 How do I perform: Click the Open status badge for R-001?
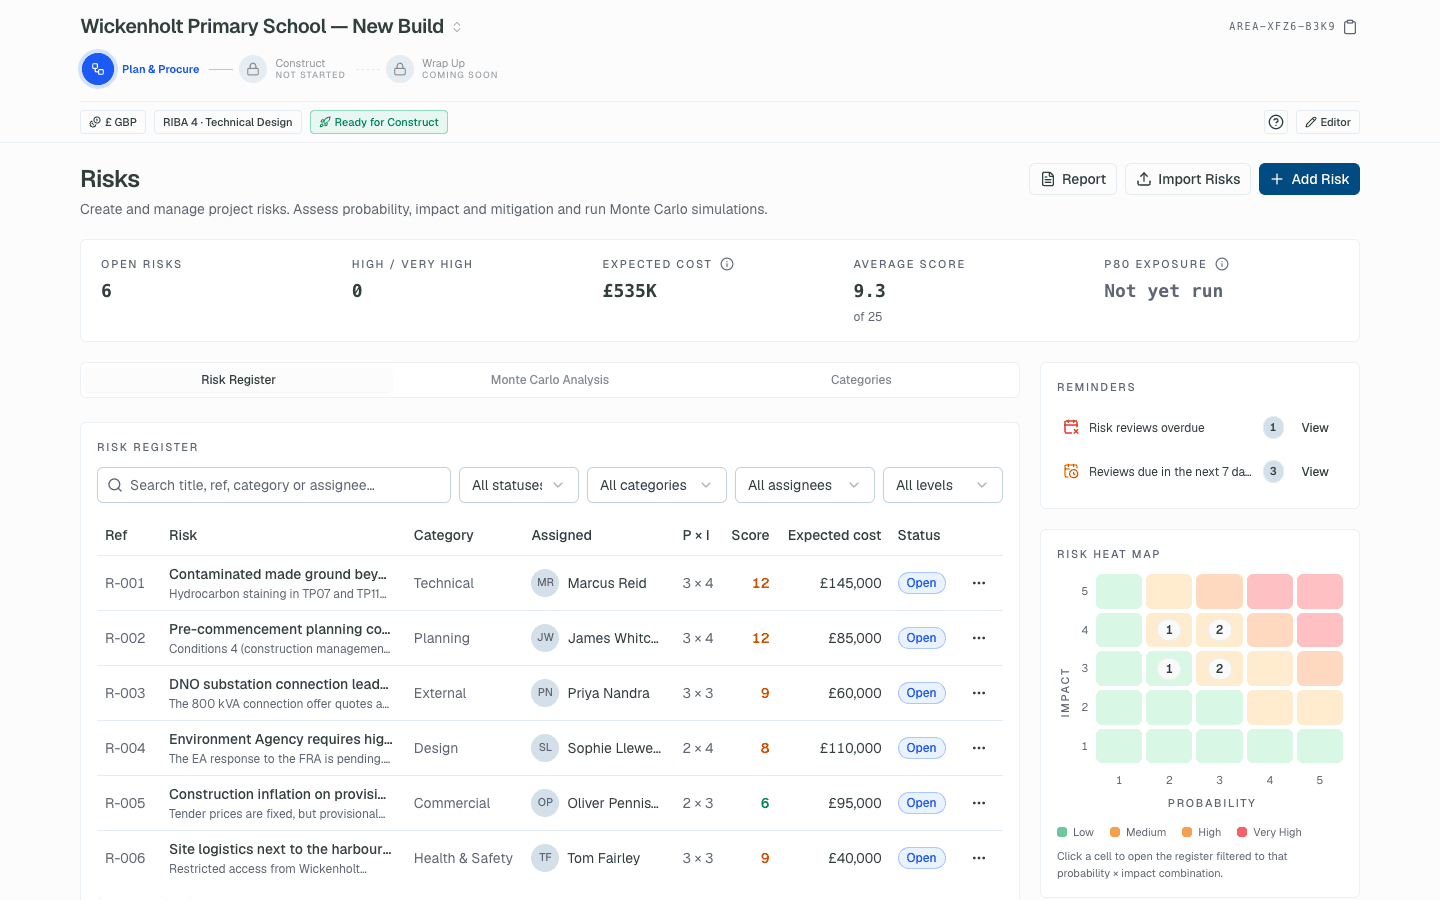(921, 583)
